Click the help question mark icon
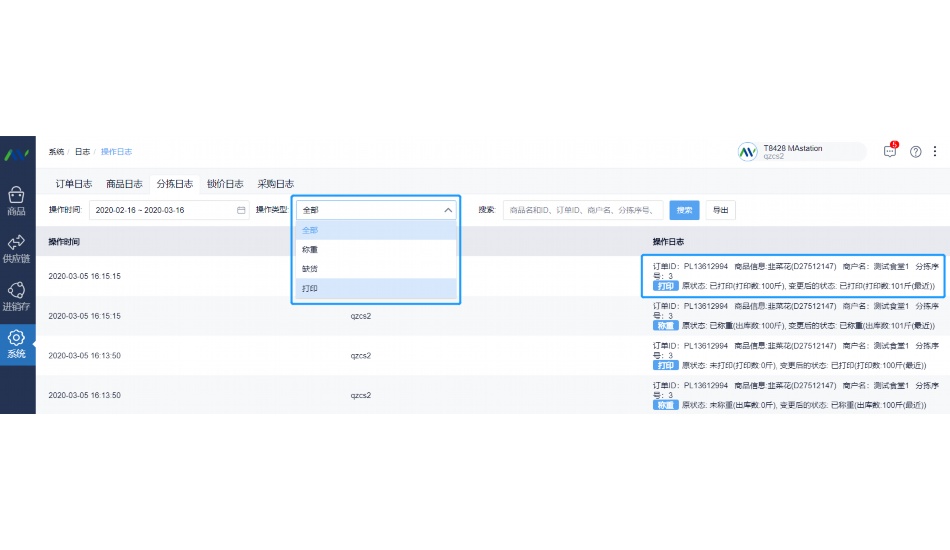 point(915,152)
